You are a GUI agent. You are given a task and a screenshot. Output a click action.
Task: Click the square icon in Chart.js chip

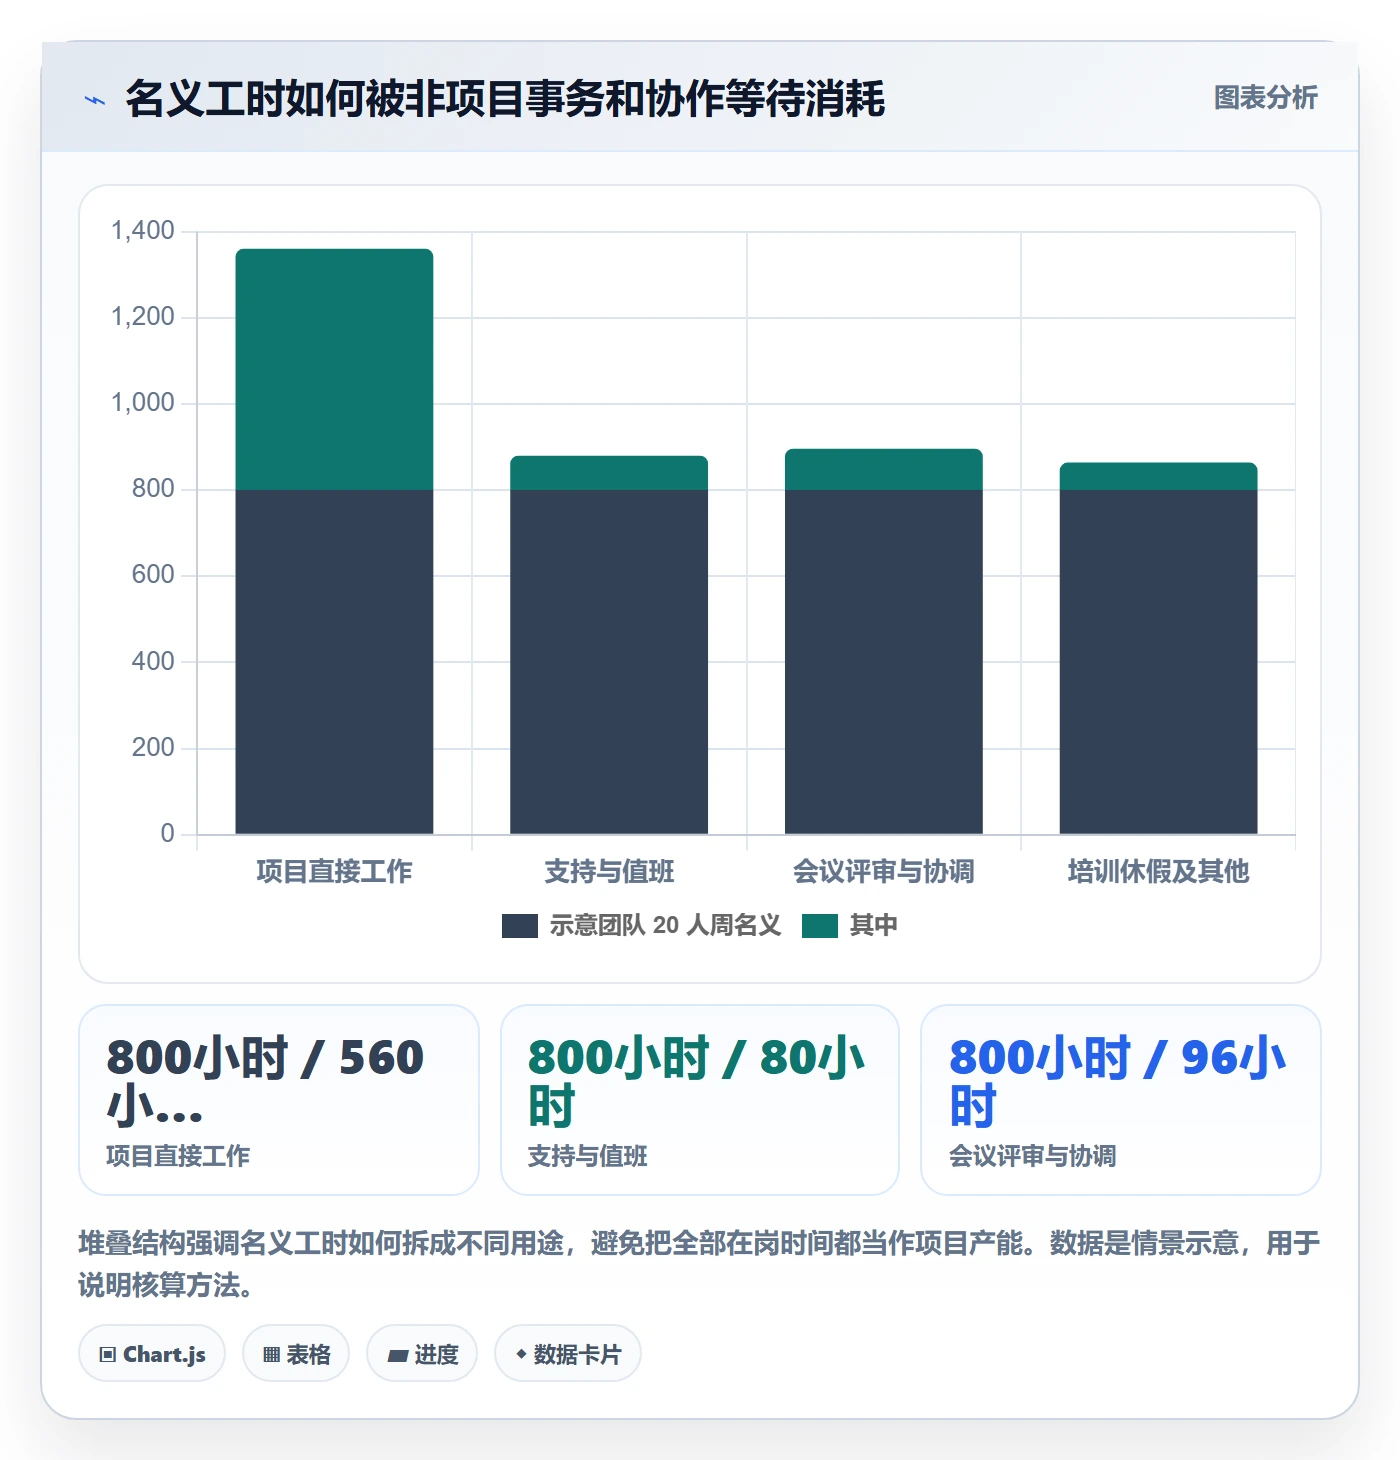click(x=108, y=1355)
